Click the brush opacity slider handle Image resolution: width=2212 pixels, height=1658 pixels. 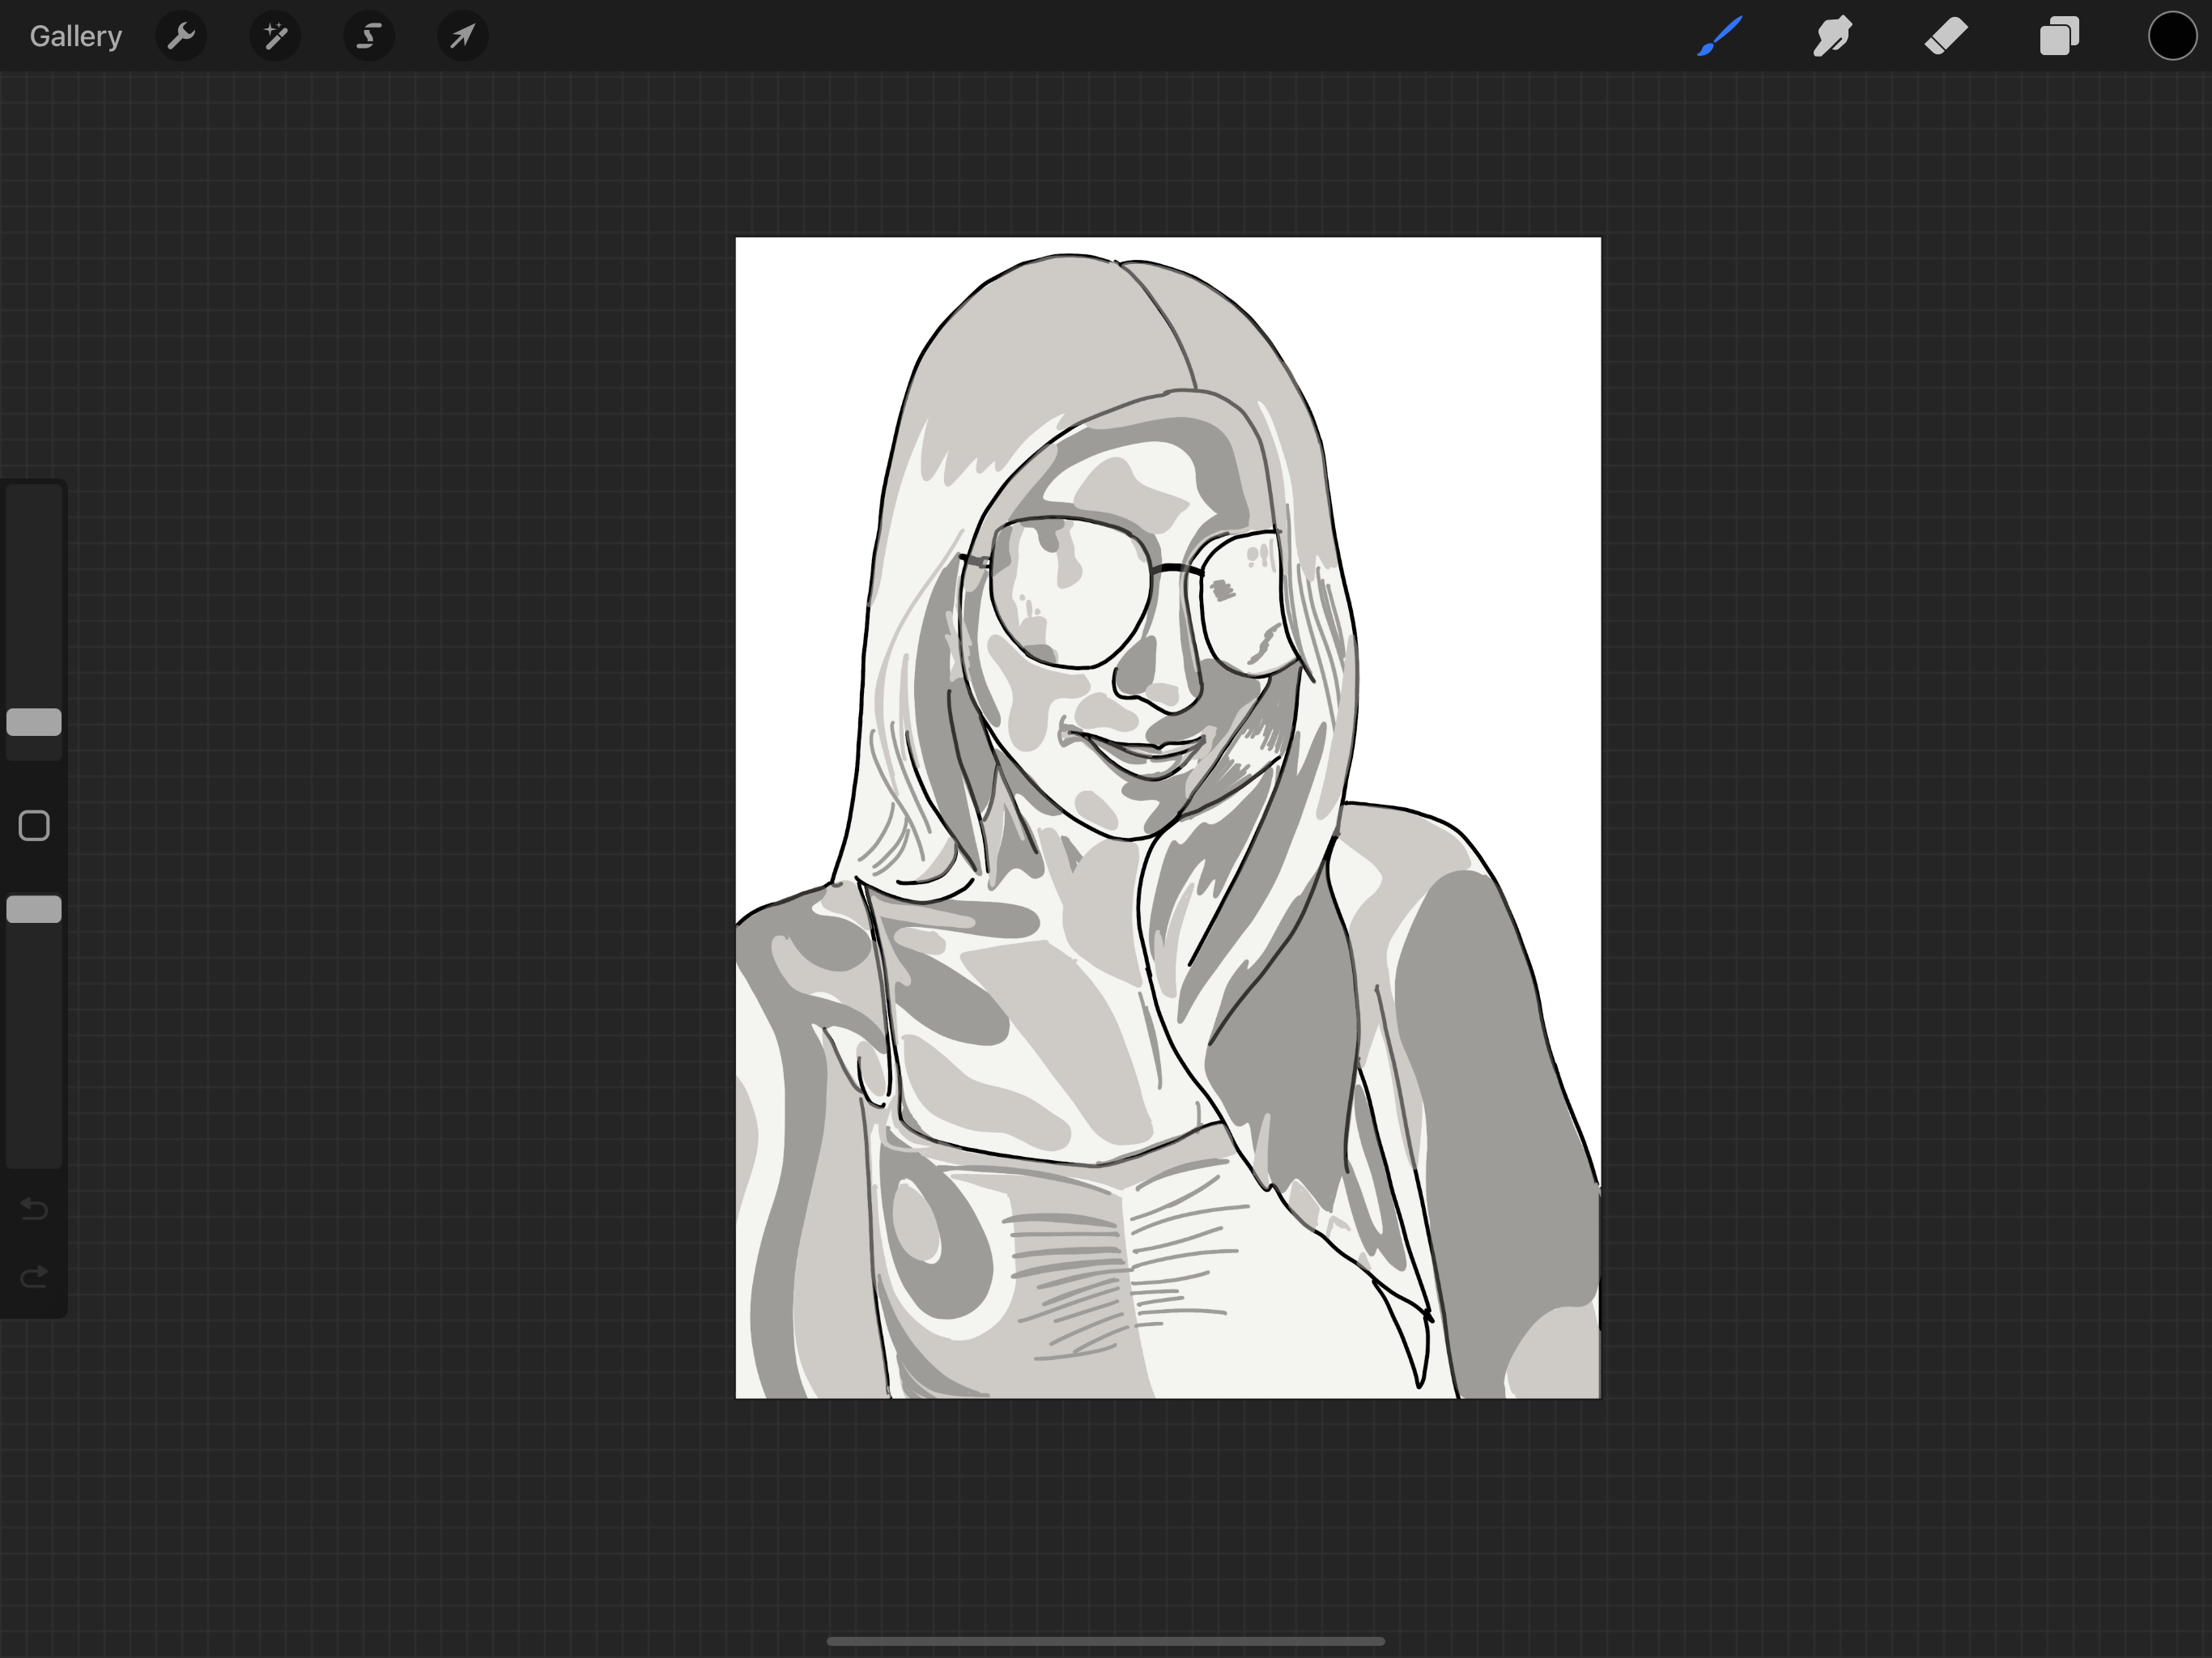pyautogui.click(x=34, y=909)
